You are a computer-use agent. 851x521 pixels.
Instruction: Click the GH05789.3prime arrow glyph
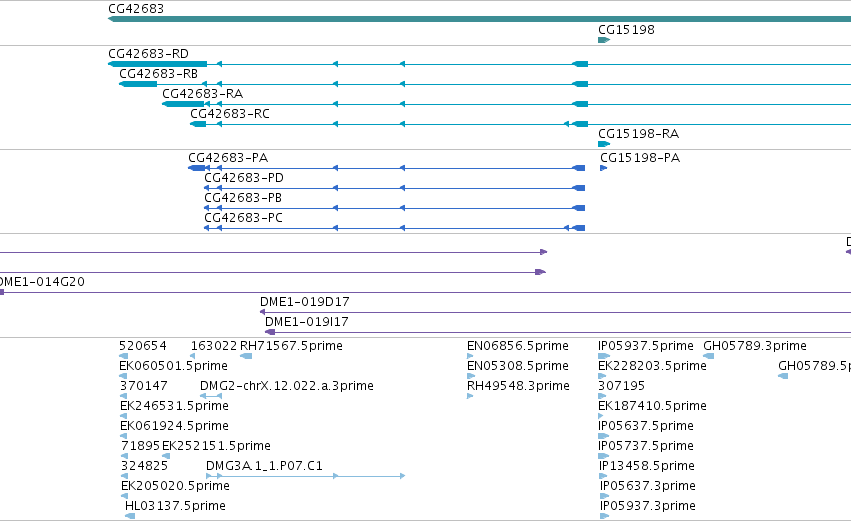pyautogui.click(x=709, y=356)
